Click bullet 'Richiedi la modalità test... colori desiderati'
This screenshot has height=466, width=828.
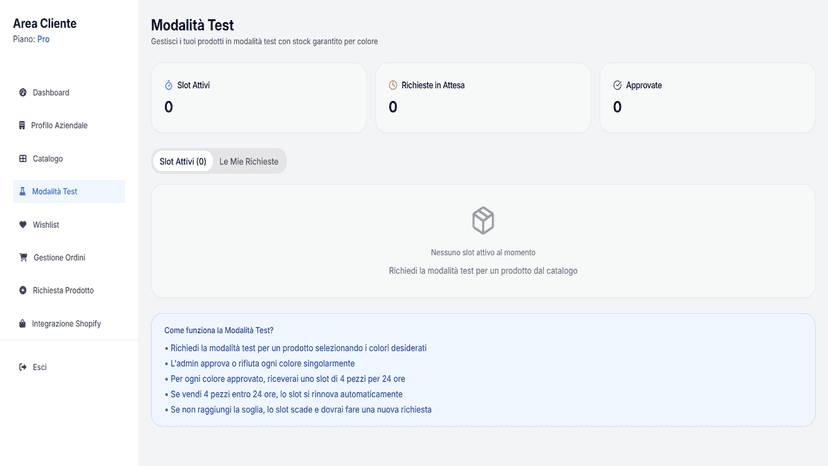pyautogui.click(x=296, y=348)
